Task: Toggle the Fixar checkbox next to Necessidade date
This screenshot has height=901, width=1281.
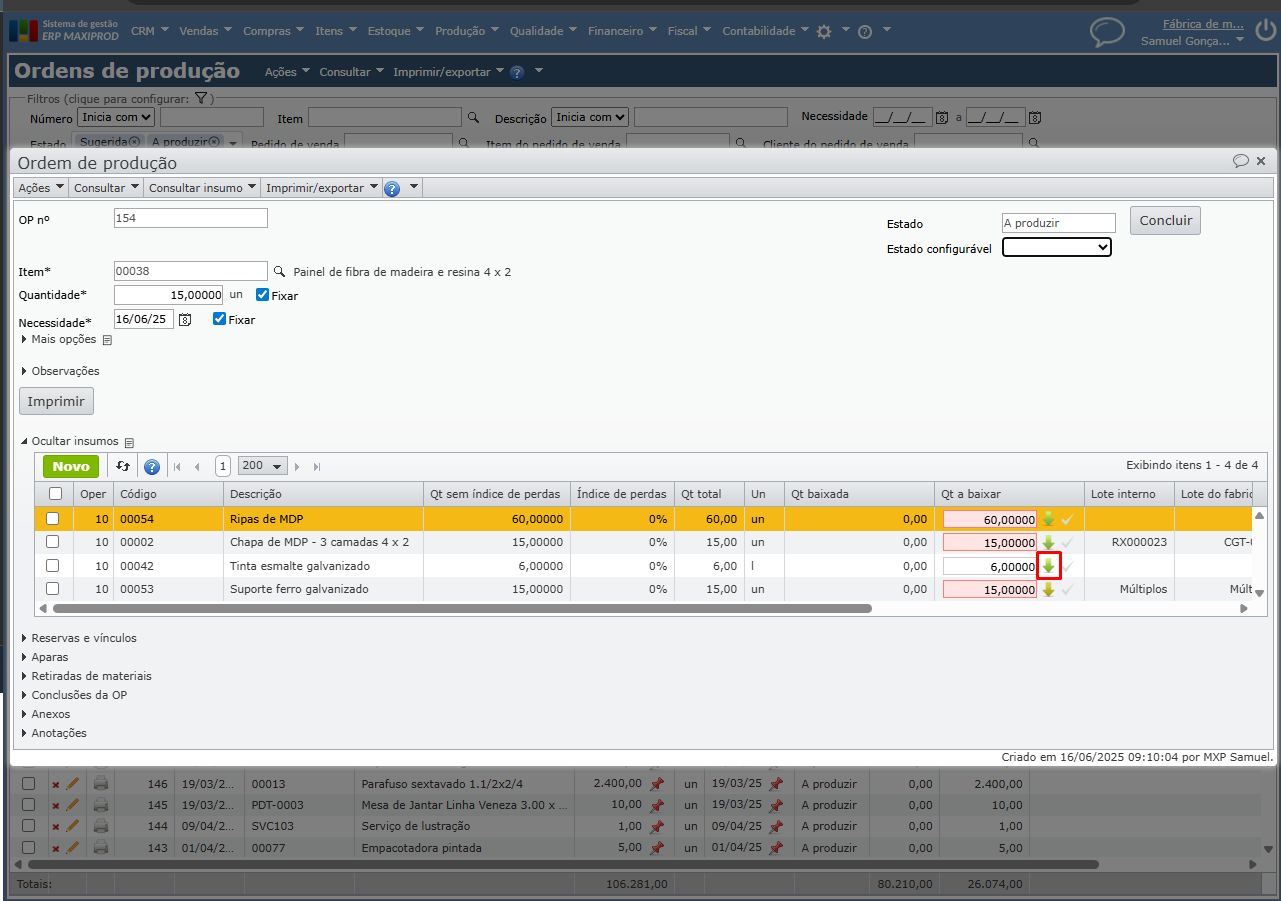Action: pyautogui.click(x=219, y=319)
